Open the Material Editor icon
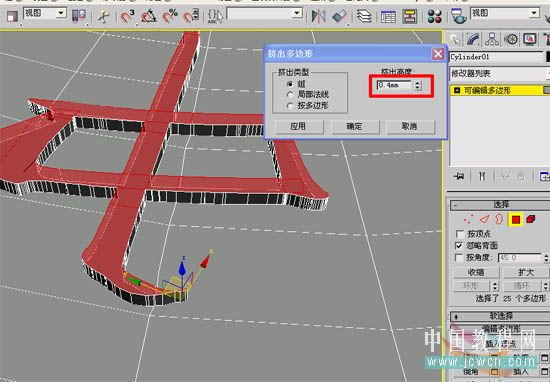The image size is (550, 382). click(434, 16)
